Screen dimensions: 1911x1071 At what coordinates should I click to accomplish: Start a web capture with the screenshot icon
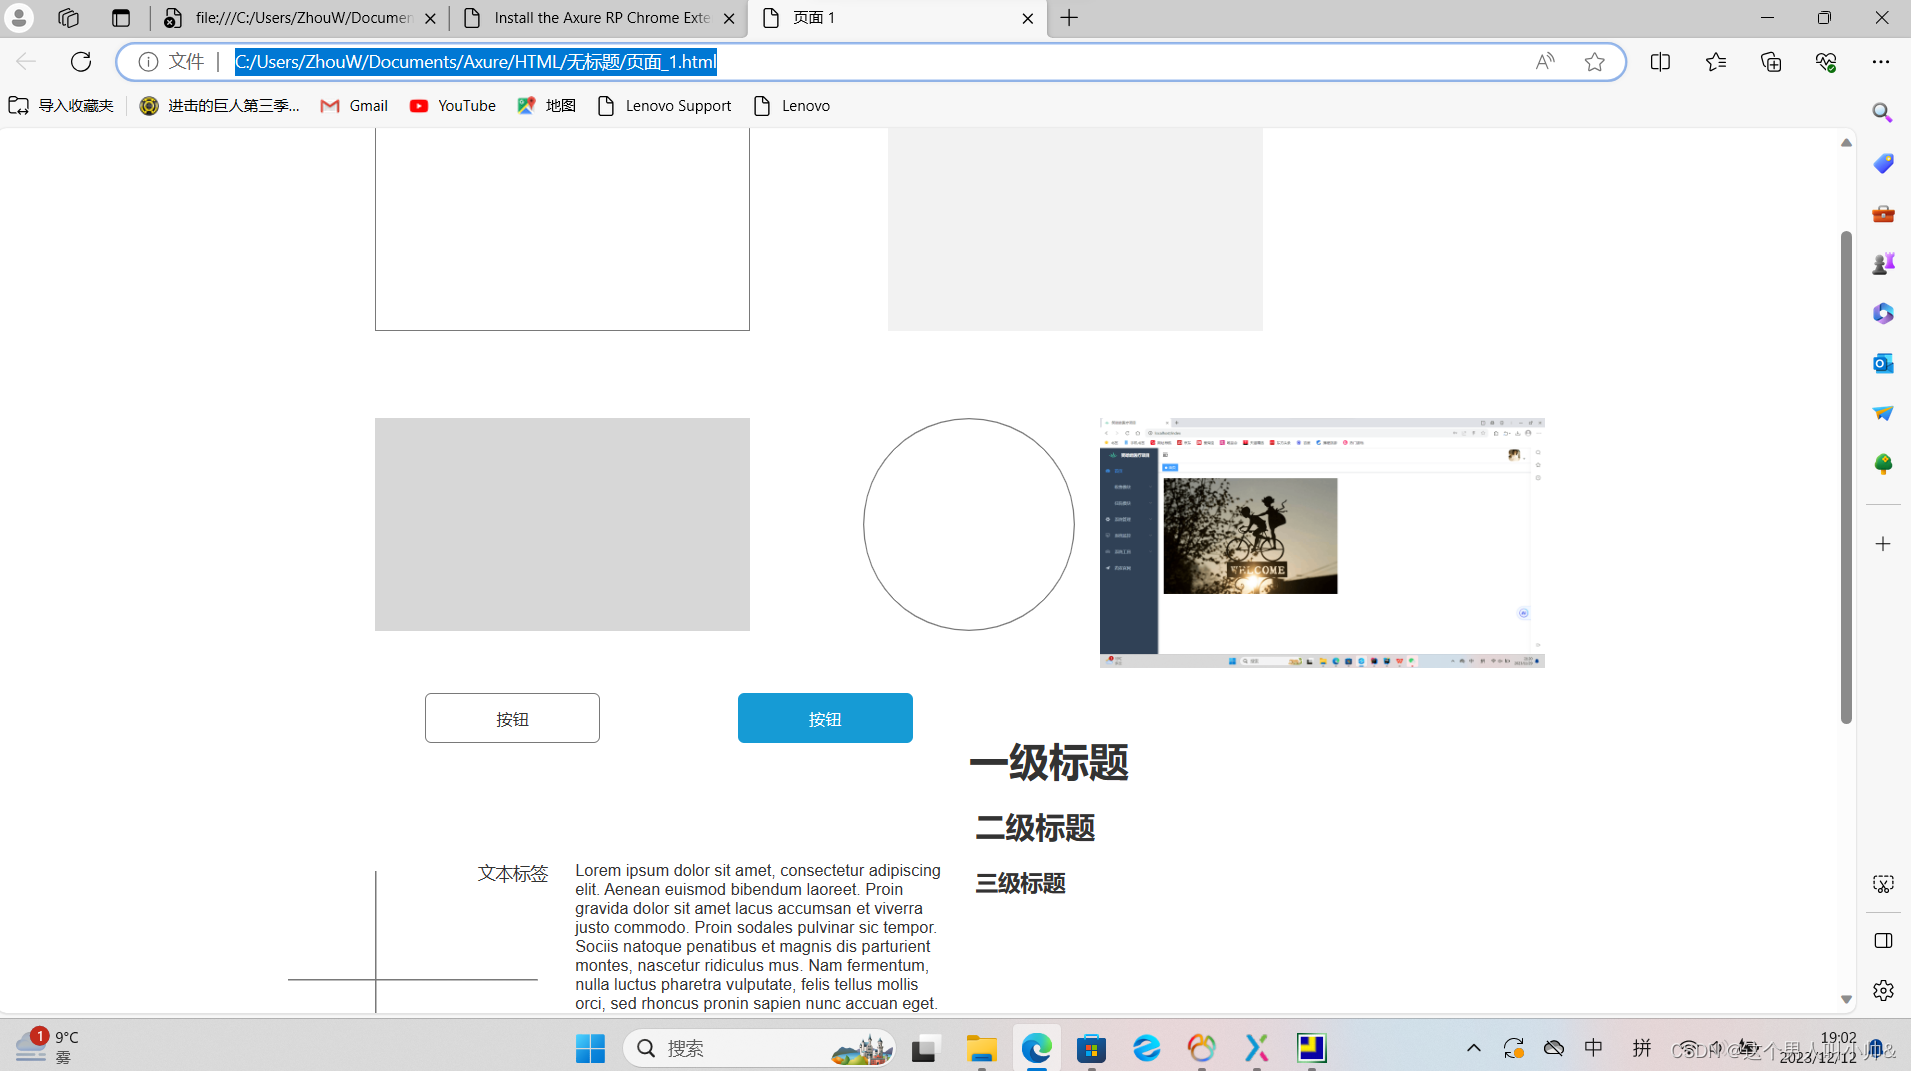click(1884, 884)
